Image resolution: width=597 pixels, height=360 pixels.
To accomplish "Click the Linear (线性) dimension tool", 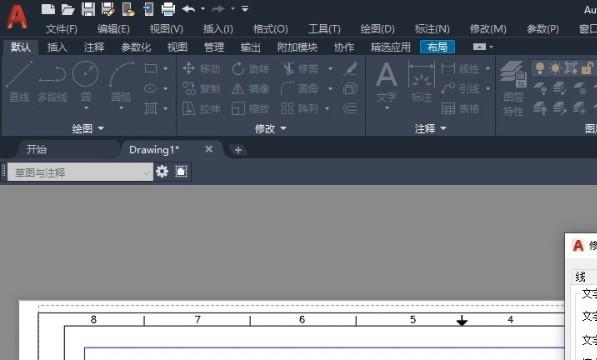I will [x=460, y=69].
